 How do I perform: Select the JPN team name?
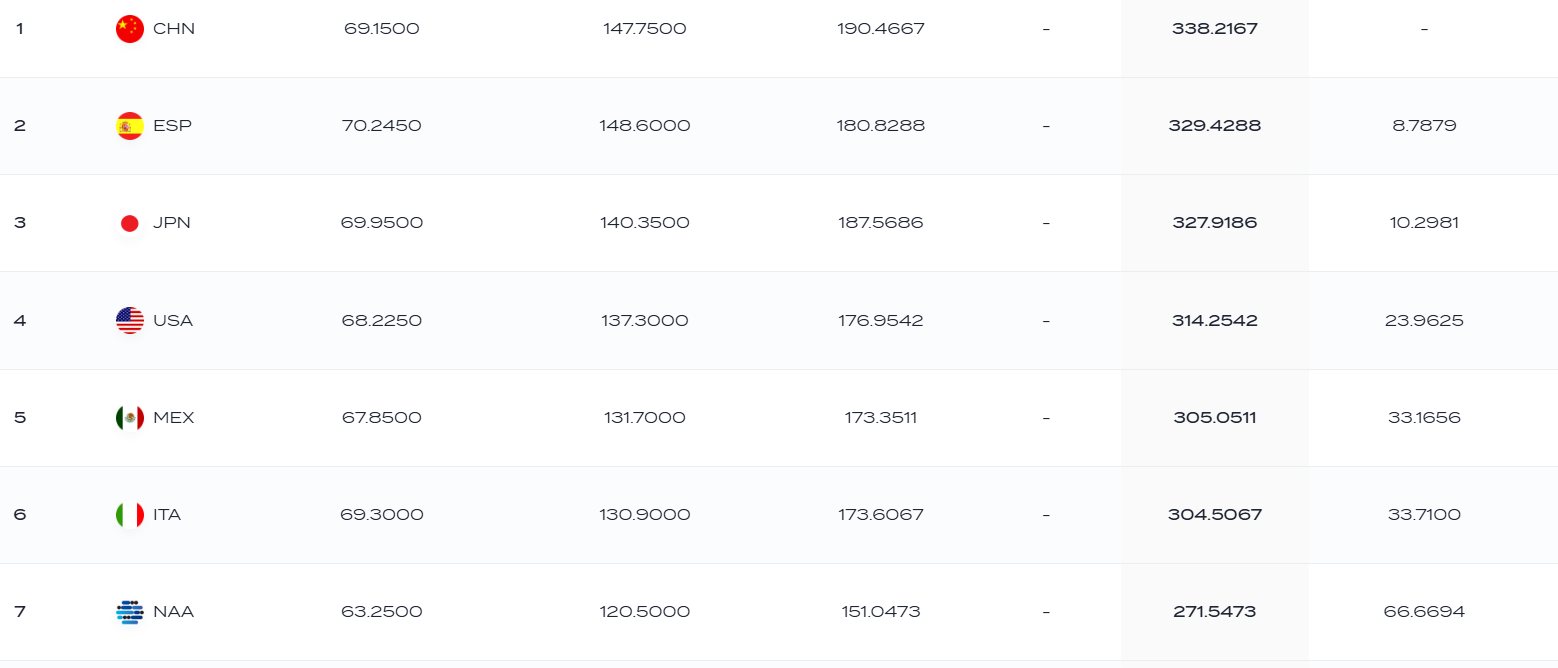coord(172,223)
